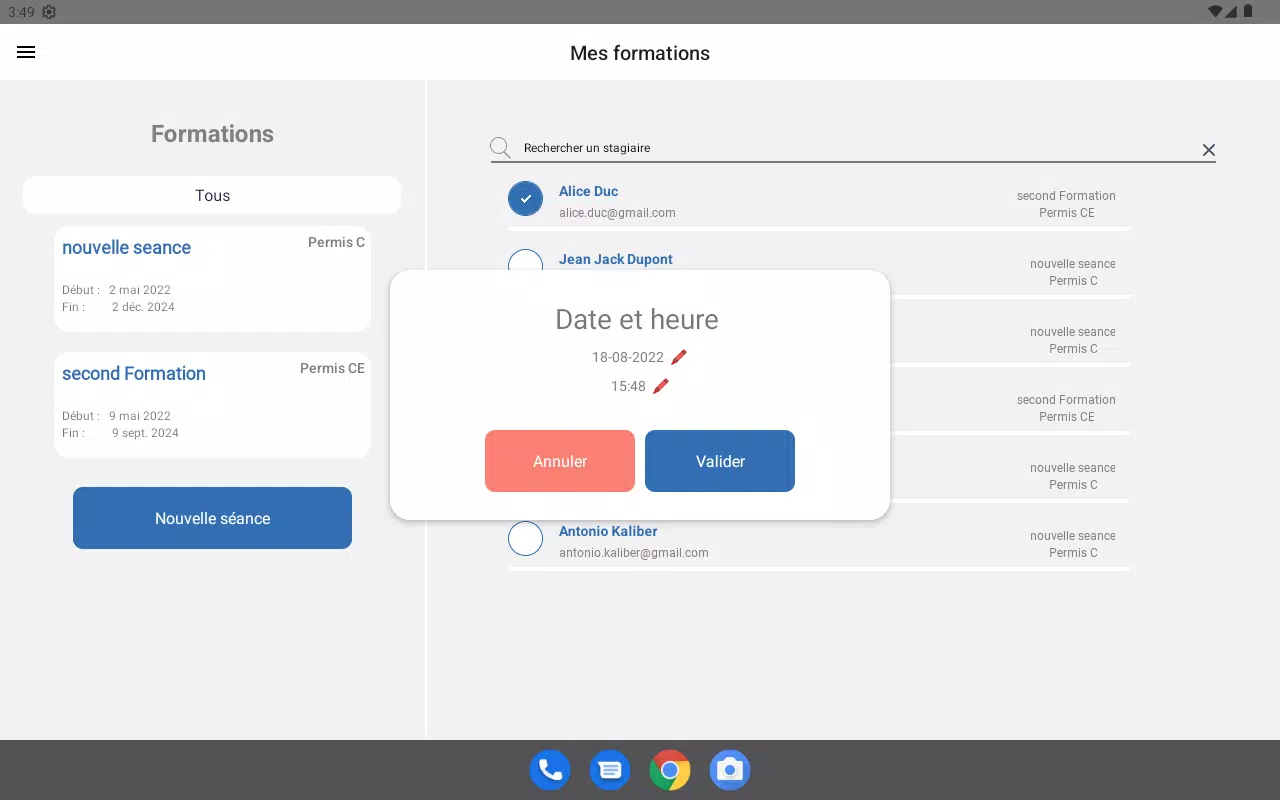Launch Chrome from the dock
Screen dimensions: 1280x800
(670, 770)
